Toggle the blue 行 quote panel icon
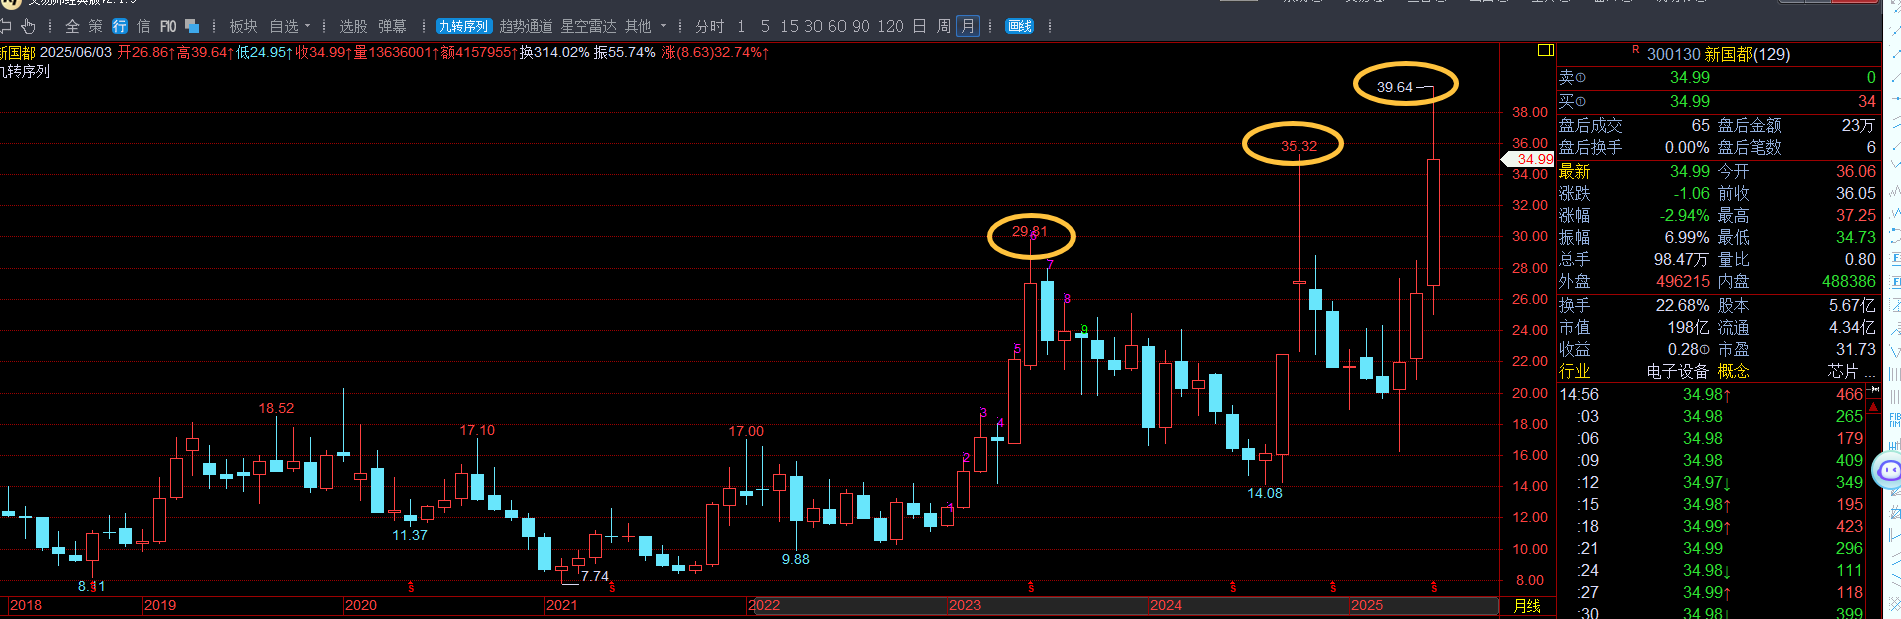1901x619 pixels. (120, 26)
